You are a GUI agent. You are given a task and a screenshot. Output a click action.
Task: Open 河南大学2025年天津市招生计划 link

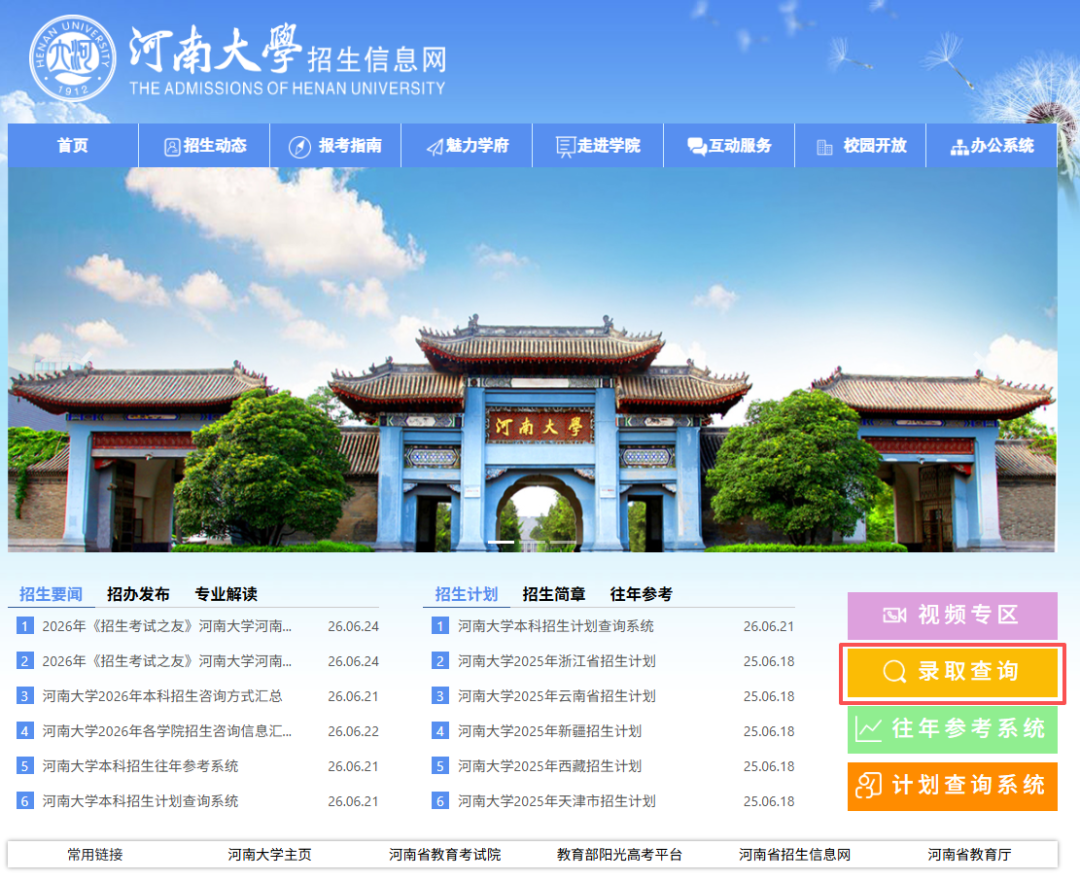pos(557,801)
